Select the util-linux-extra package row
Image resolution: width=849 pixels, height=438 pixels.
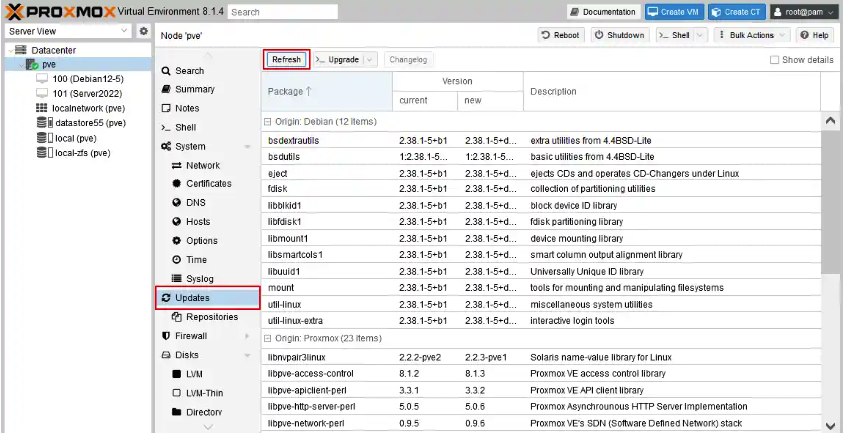(x=541, y=321)
